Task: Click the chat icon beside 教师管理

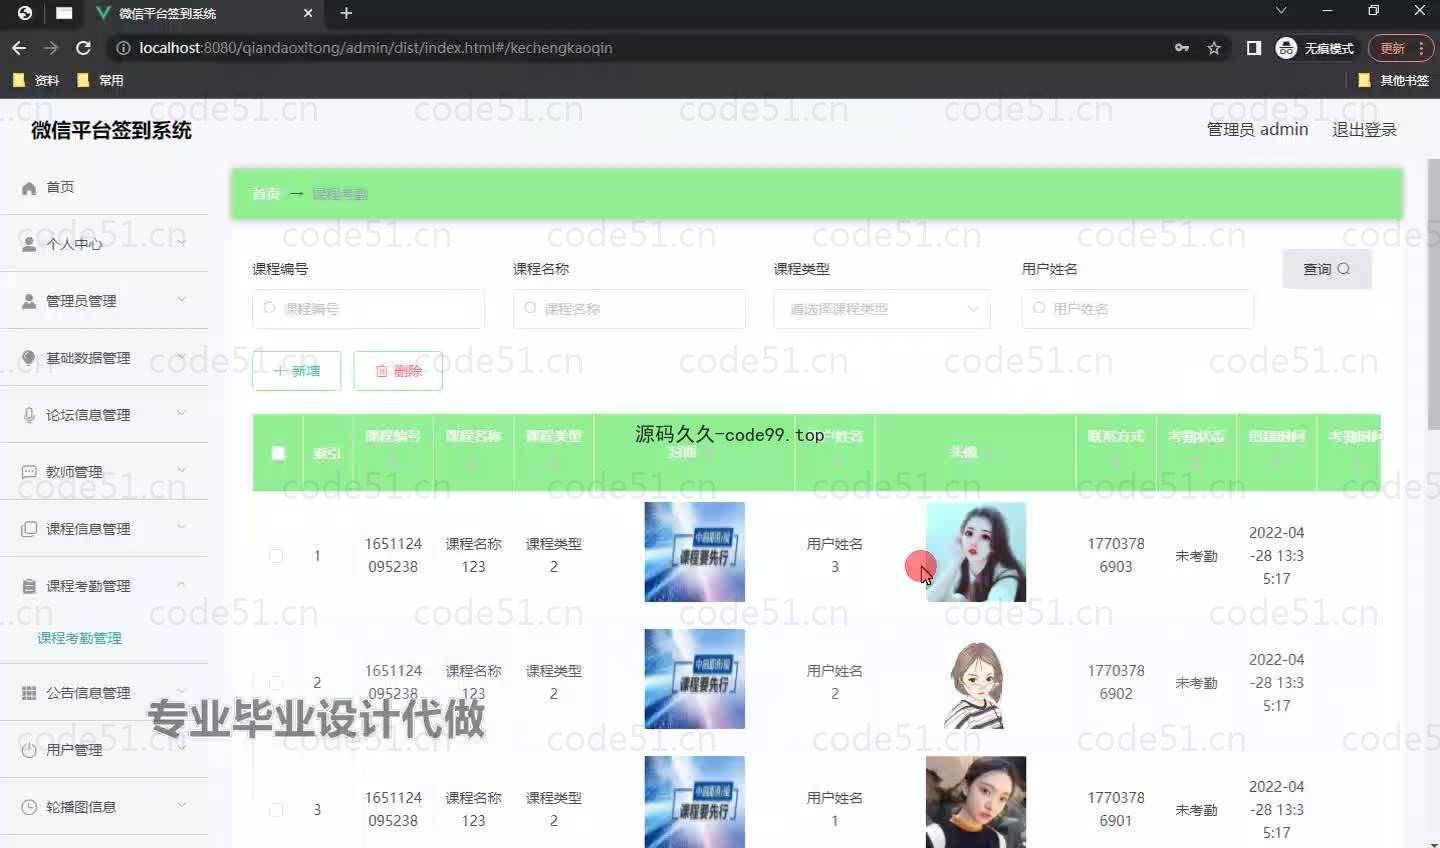Action: coord(29,472)
